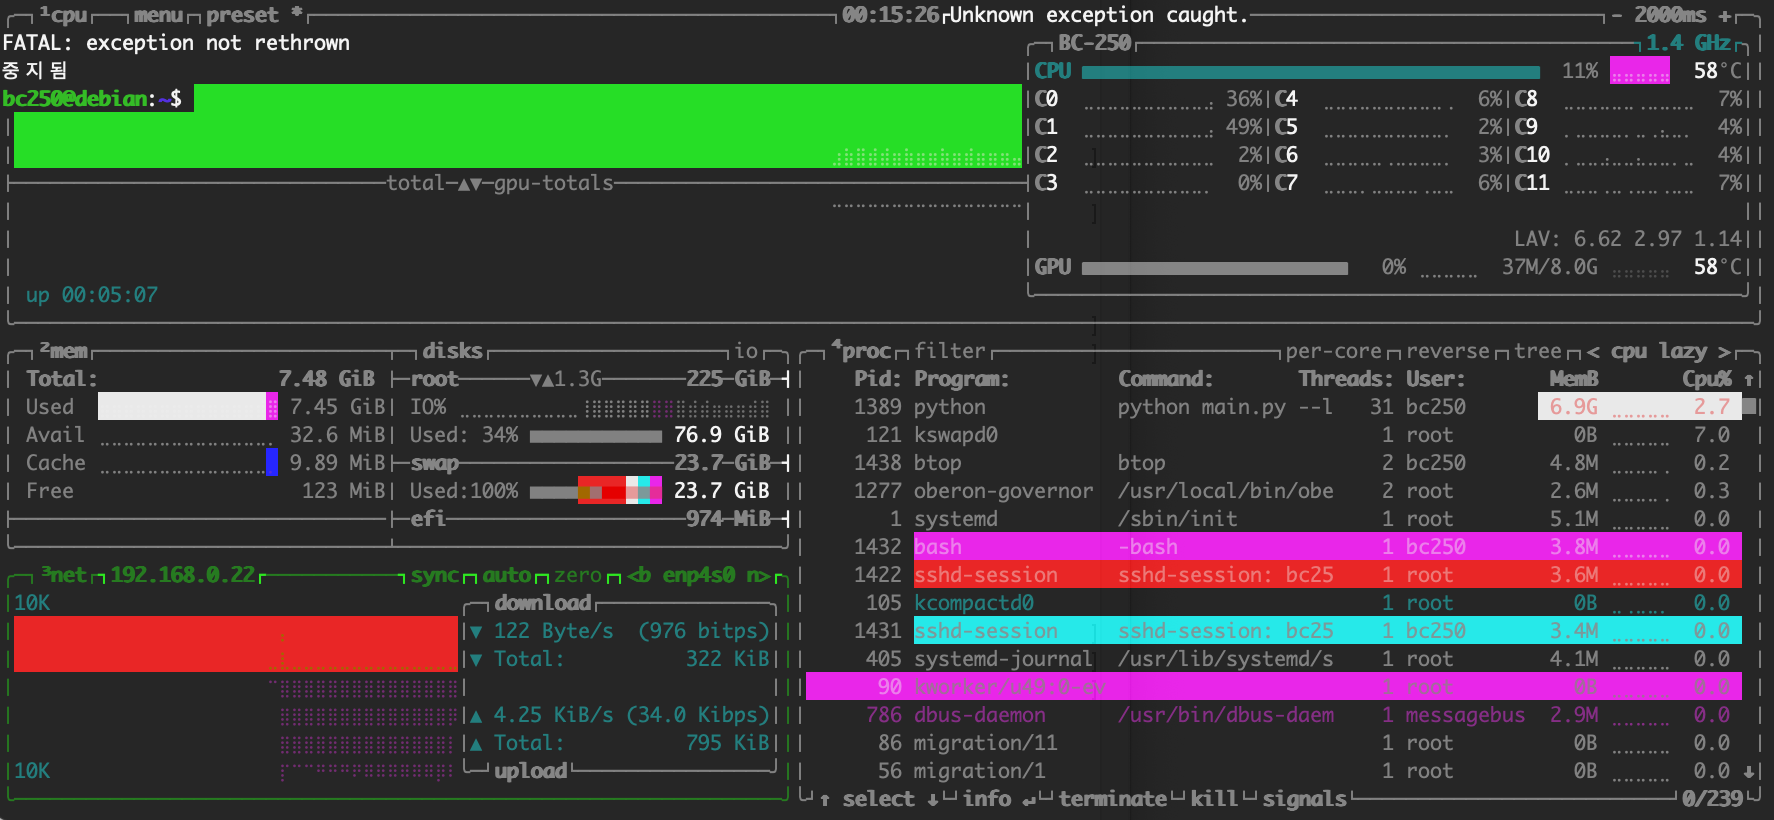Click the LAV load average values
Viewport: 1774px width, 820px height.
1628,239
